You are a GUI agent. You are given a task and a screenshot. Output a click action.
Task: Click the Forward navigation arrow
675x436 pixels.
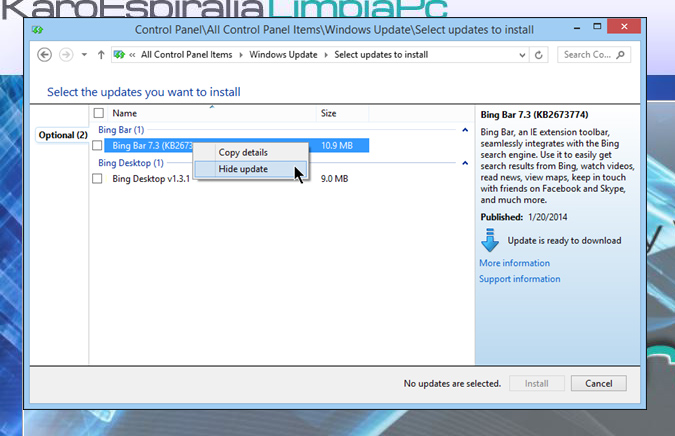click(66, 55)
